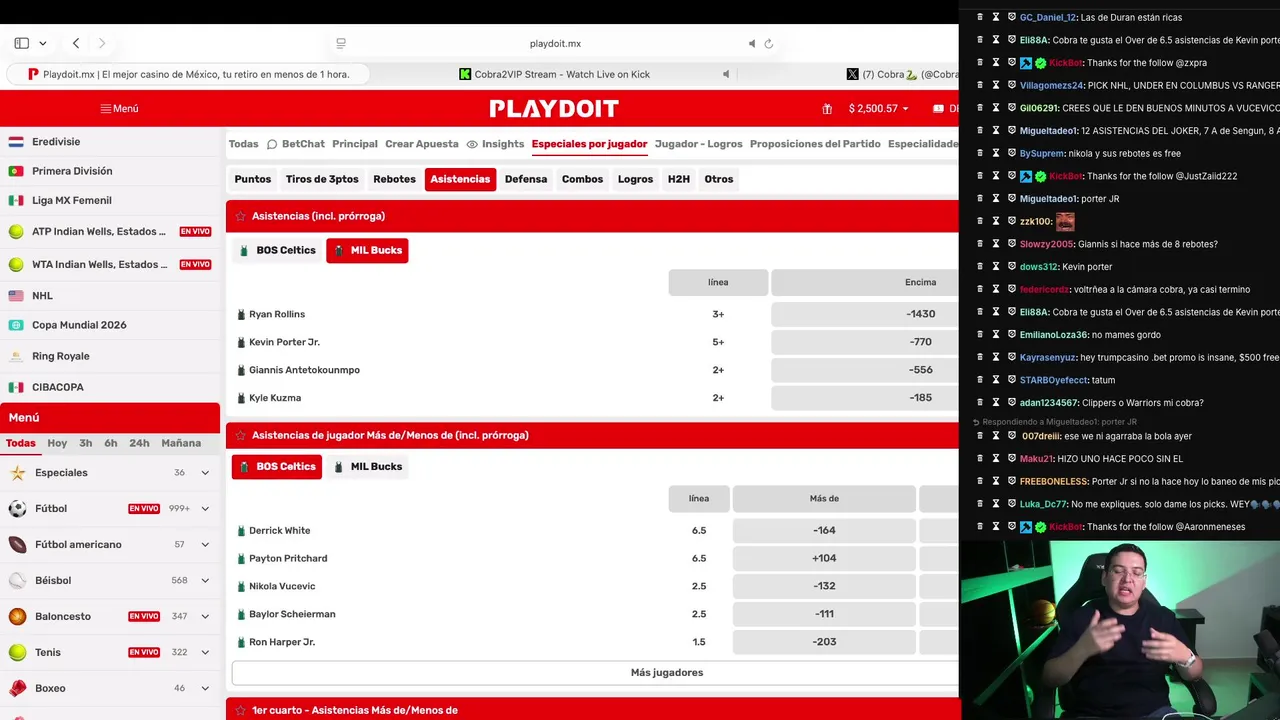Expand the Especiales sports category
This screenshot has height=720, width=1280.
click(x=205, y=473)
